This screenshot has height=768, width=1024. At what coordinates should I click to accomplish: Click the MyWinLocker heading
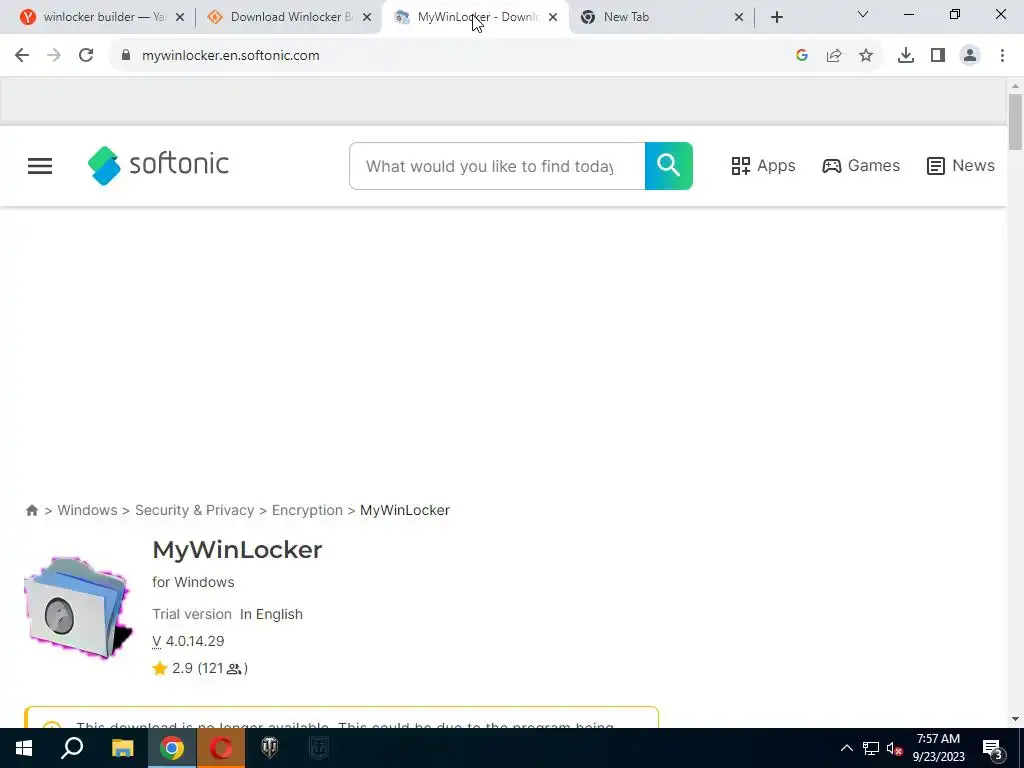click(237, 550)
